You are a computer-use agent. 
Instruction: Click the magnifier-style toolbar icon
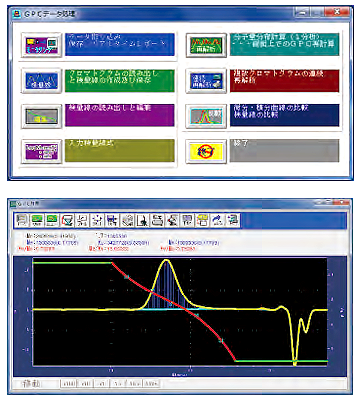click(x=172, y=220)
